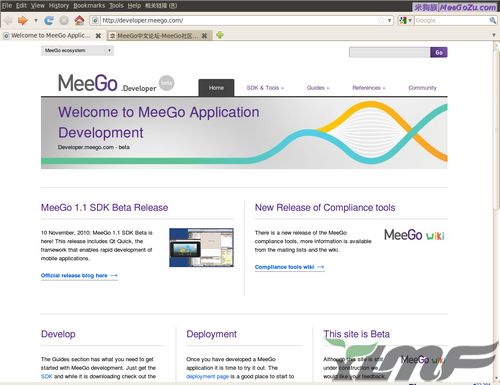Open the deployment page link
Screen dimensions: 500x385
pos(207,376)
